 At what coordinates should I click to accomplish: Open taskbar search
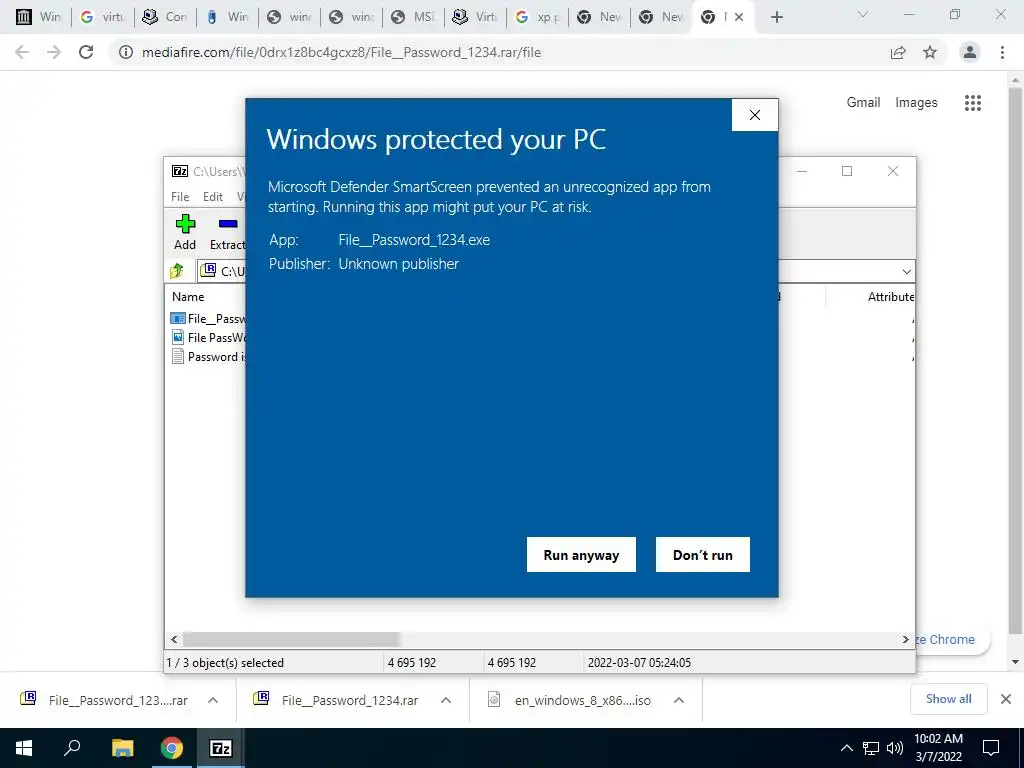point(72,748)
